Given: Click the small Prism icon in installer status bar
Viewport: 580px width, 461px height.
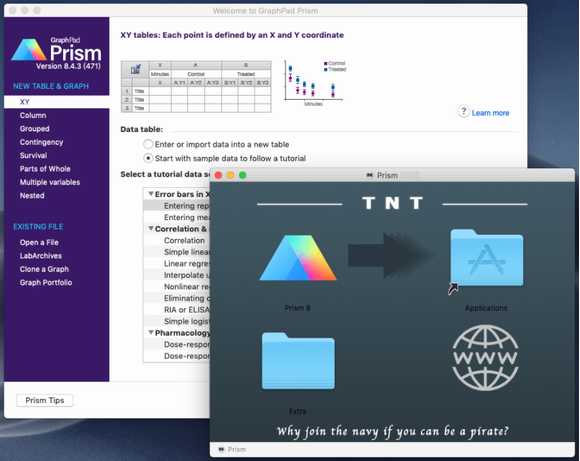Looking at the screenshot, I should click(x=221, y=449).
